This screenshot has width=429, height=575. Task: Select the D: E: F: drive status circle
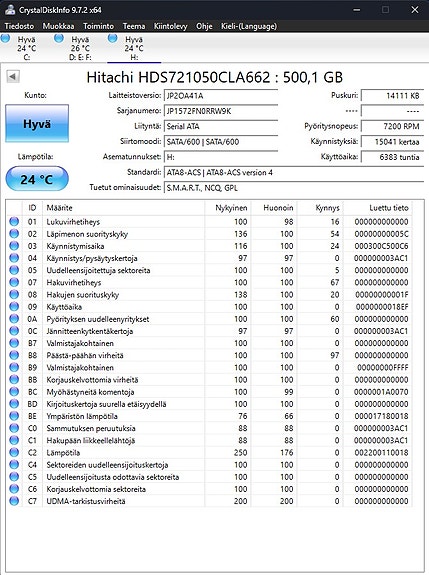coord(59,39)
